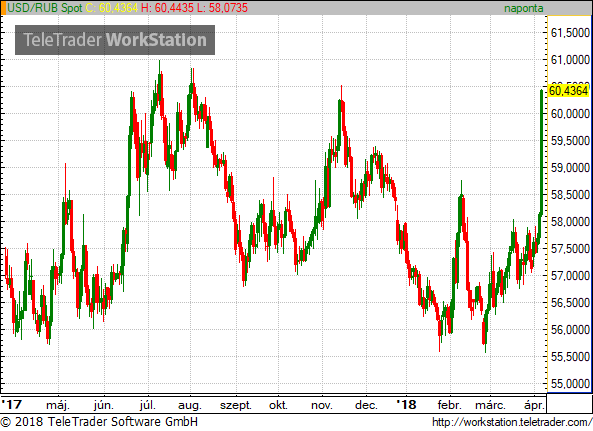Select the 'máj.' month on time axis
The image size is (593, 431).
[58, 406]
